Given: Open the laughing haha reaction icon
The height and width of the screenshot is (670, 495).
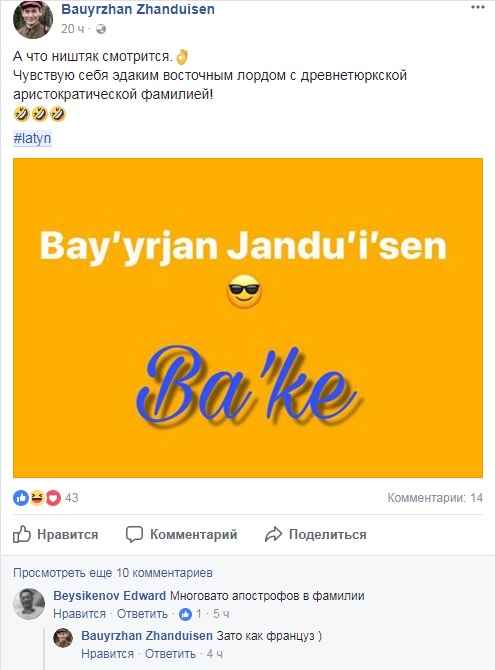Looking at the screenshot, I should [x=37, y=497].
